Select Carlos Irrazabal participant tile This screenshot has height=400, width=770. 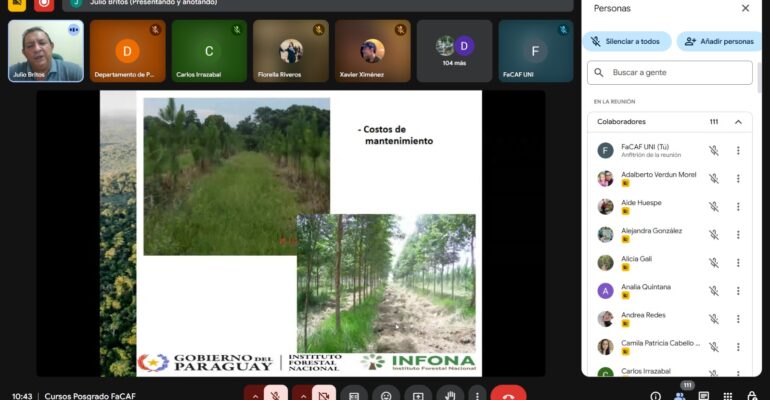click(x=209, y=51)
